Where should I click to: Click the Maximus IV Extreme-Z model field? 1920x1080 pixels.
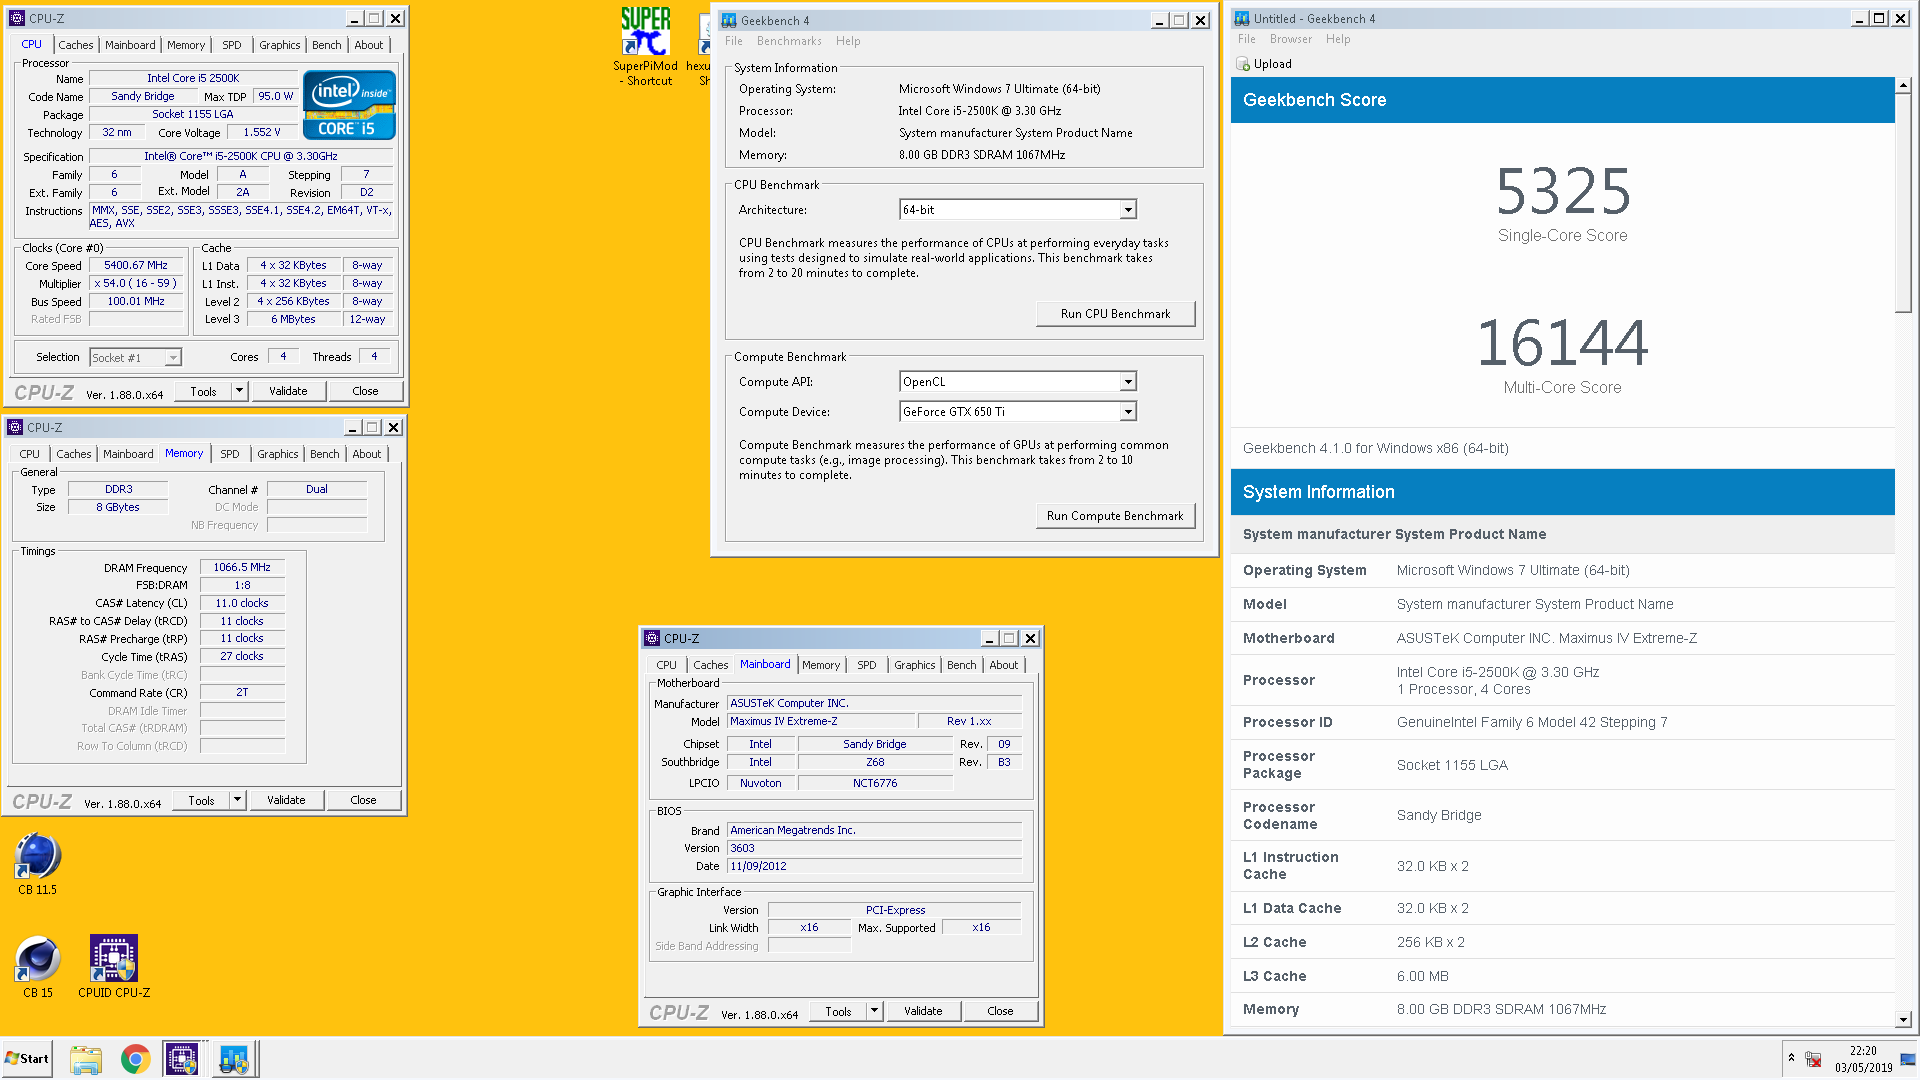point(821,722)
